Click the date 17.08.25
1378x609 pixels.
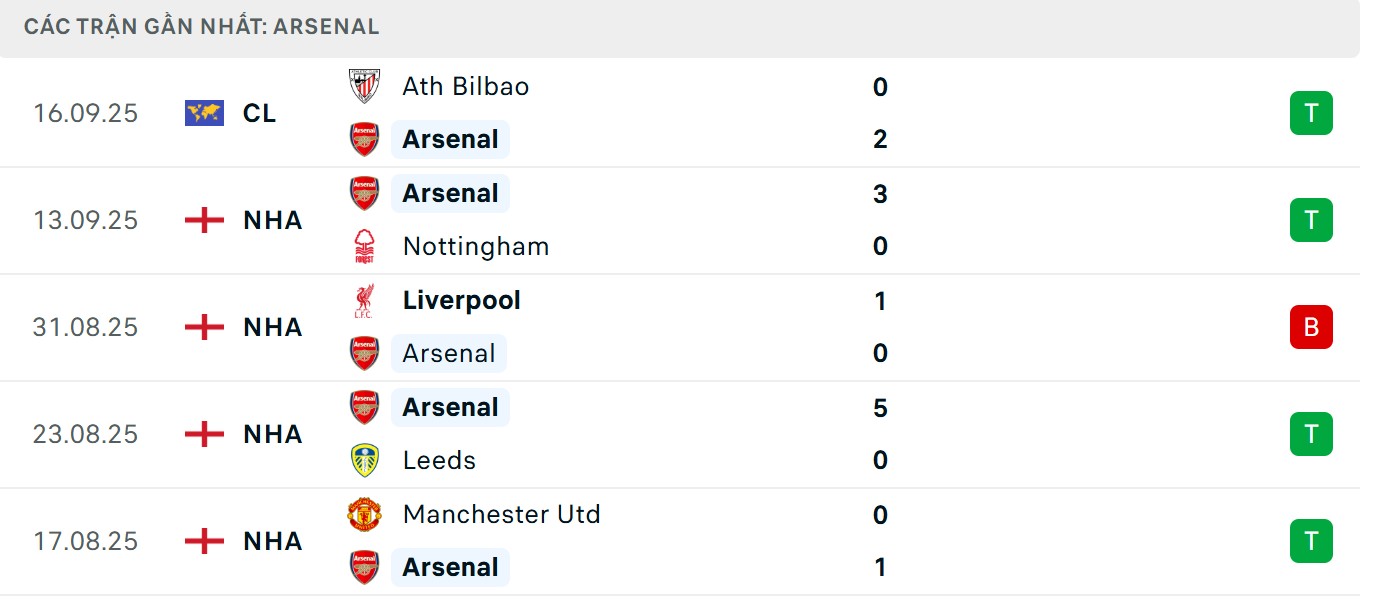pos(86,541)
